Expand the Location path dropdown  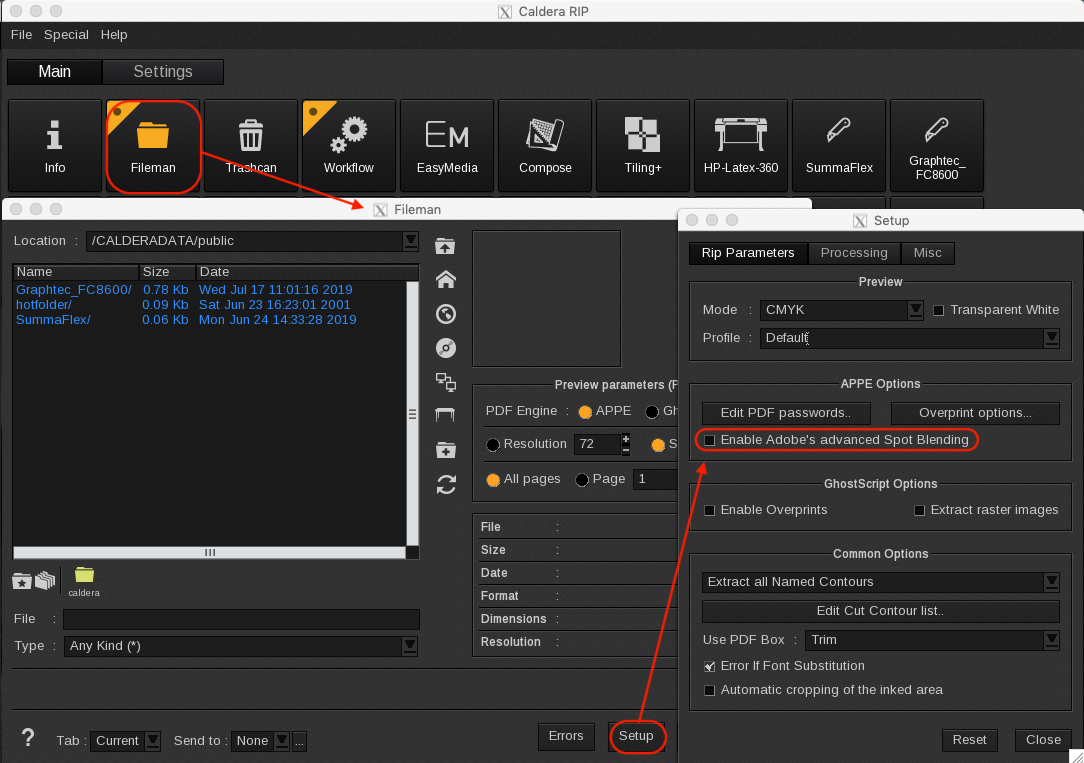point(410,241)
